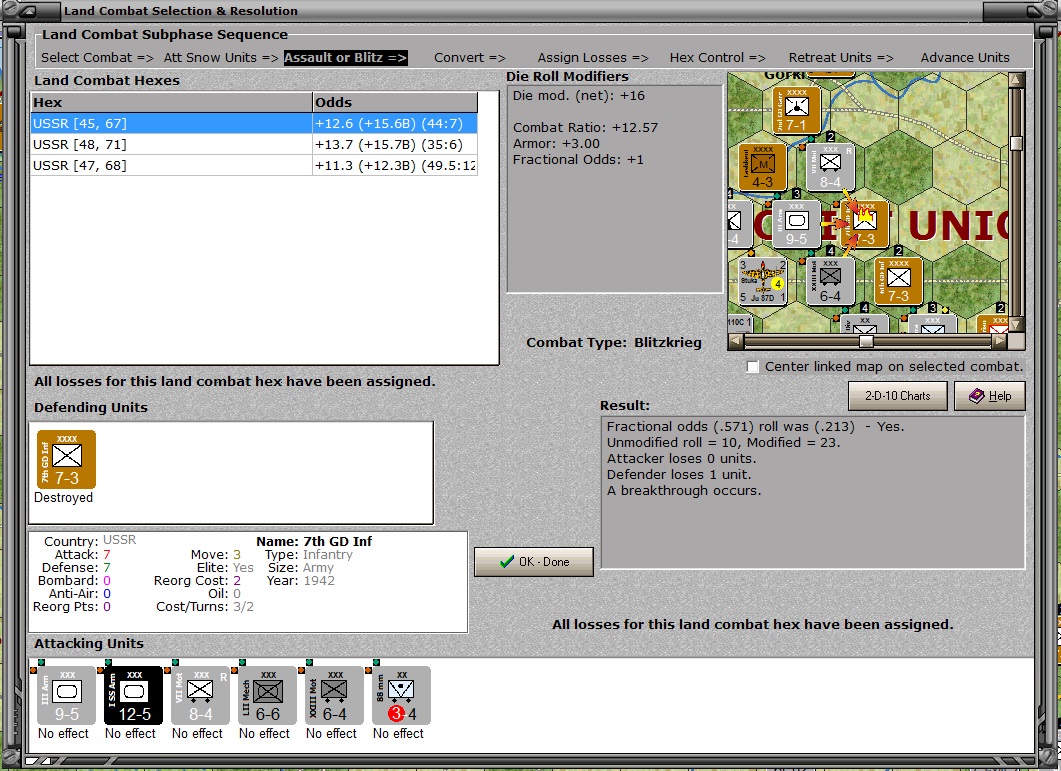Click Convert subphase label
1061x771 pixels.
(470, 58)
